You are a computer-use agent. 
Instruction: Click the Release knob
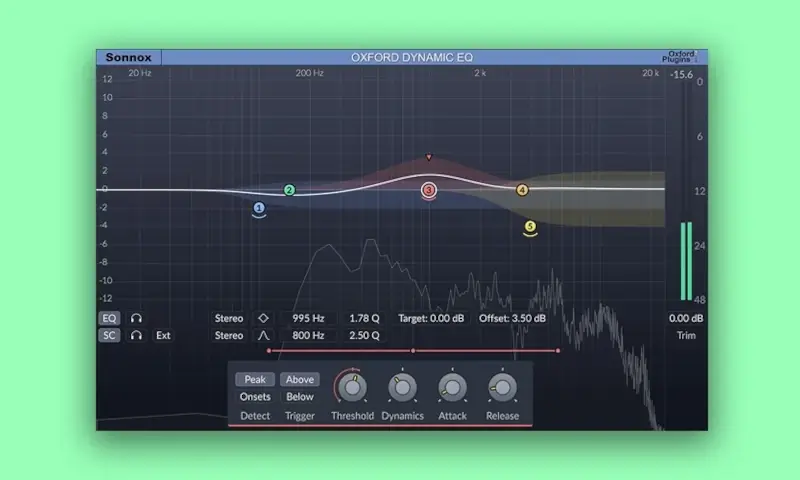tap(502, 388)
